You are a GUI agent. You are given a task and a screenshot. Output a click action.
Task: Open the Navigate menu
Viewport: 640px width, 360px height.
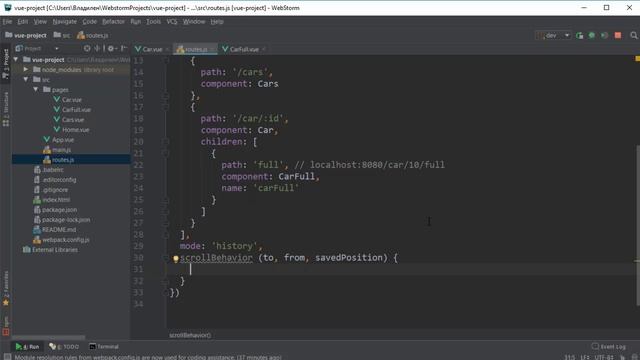pos(64,21)
